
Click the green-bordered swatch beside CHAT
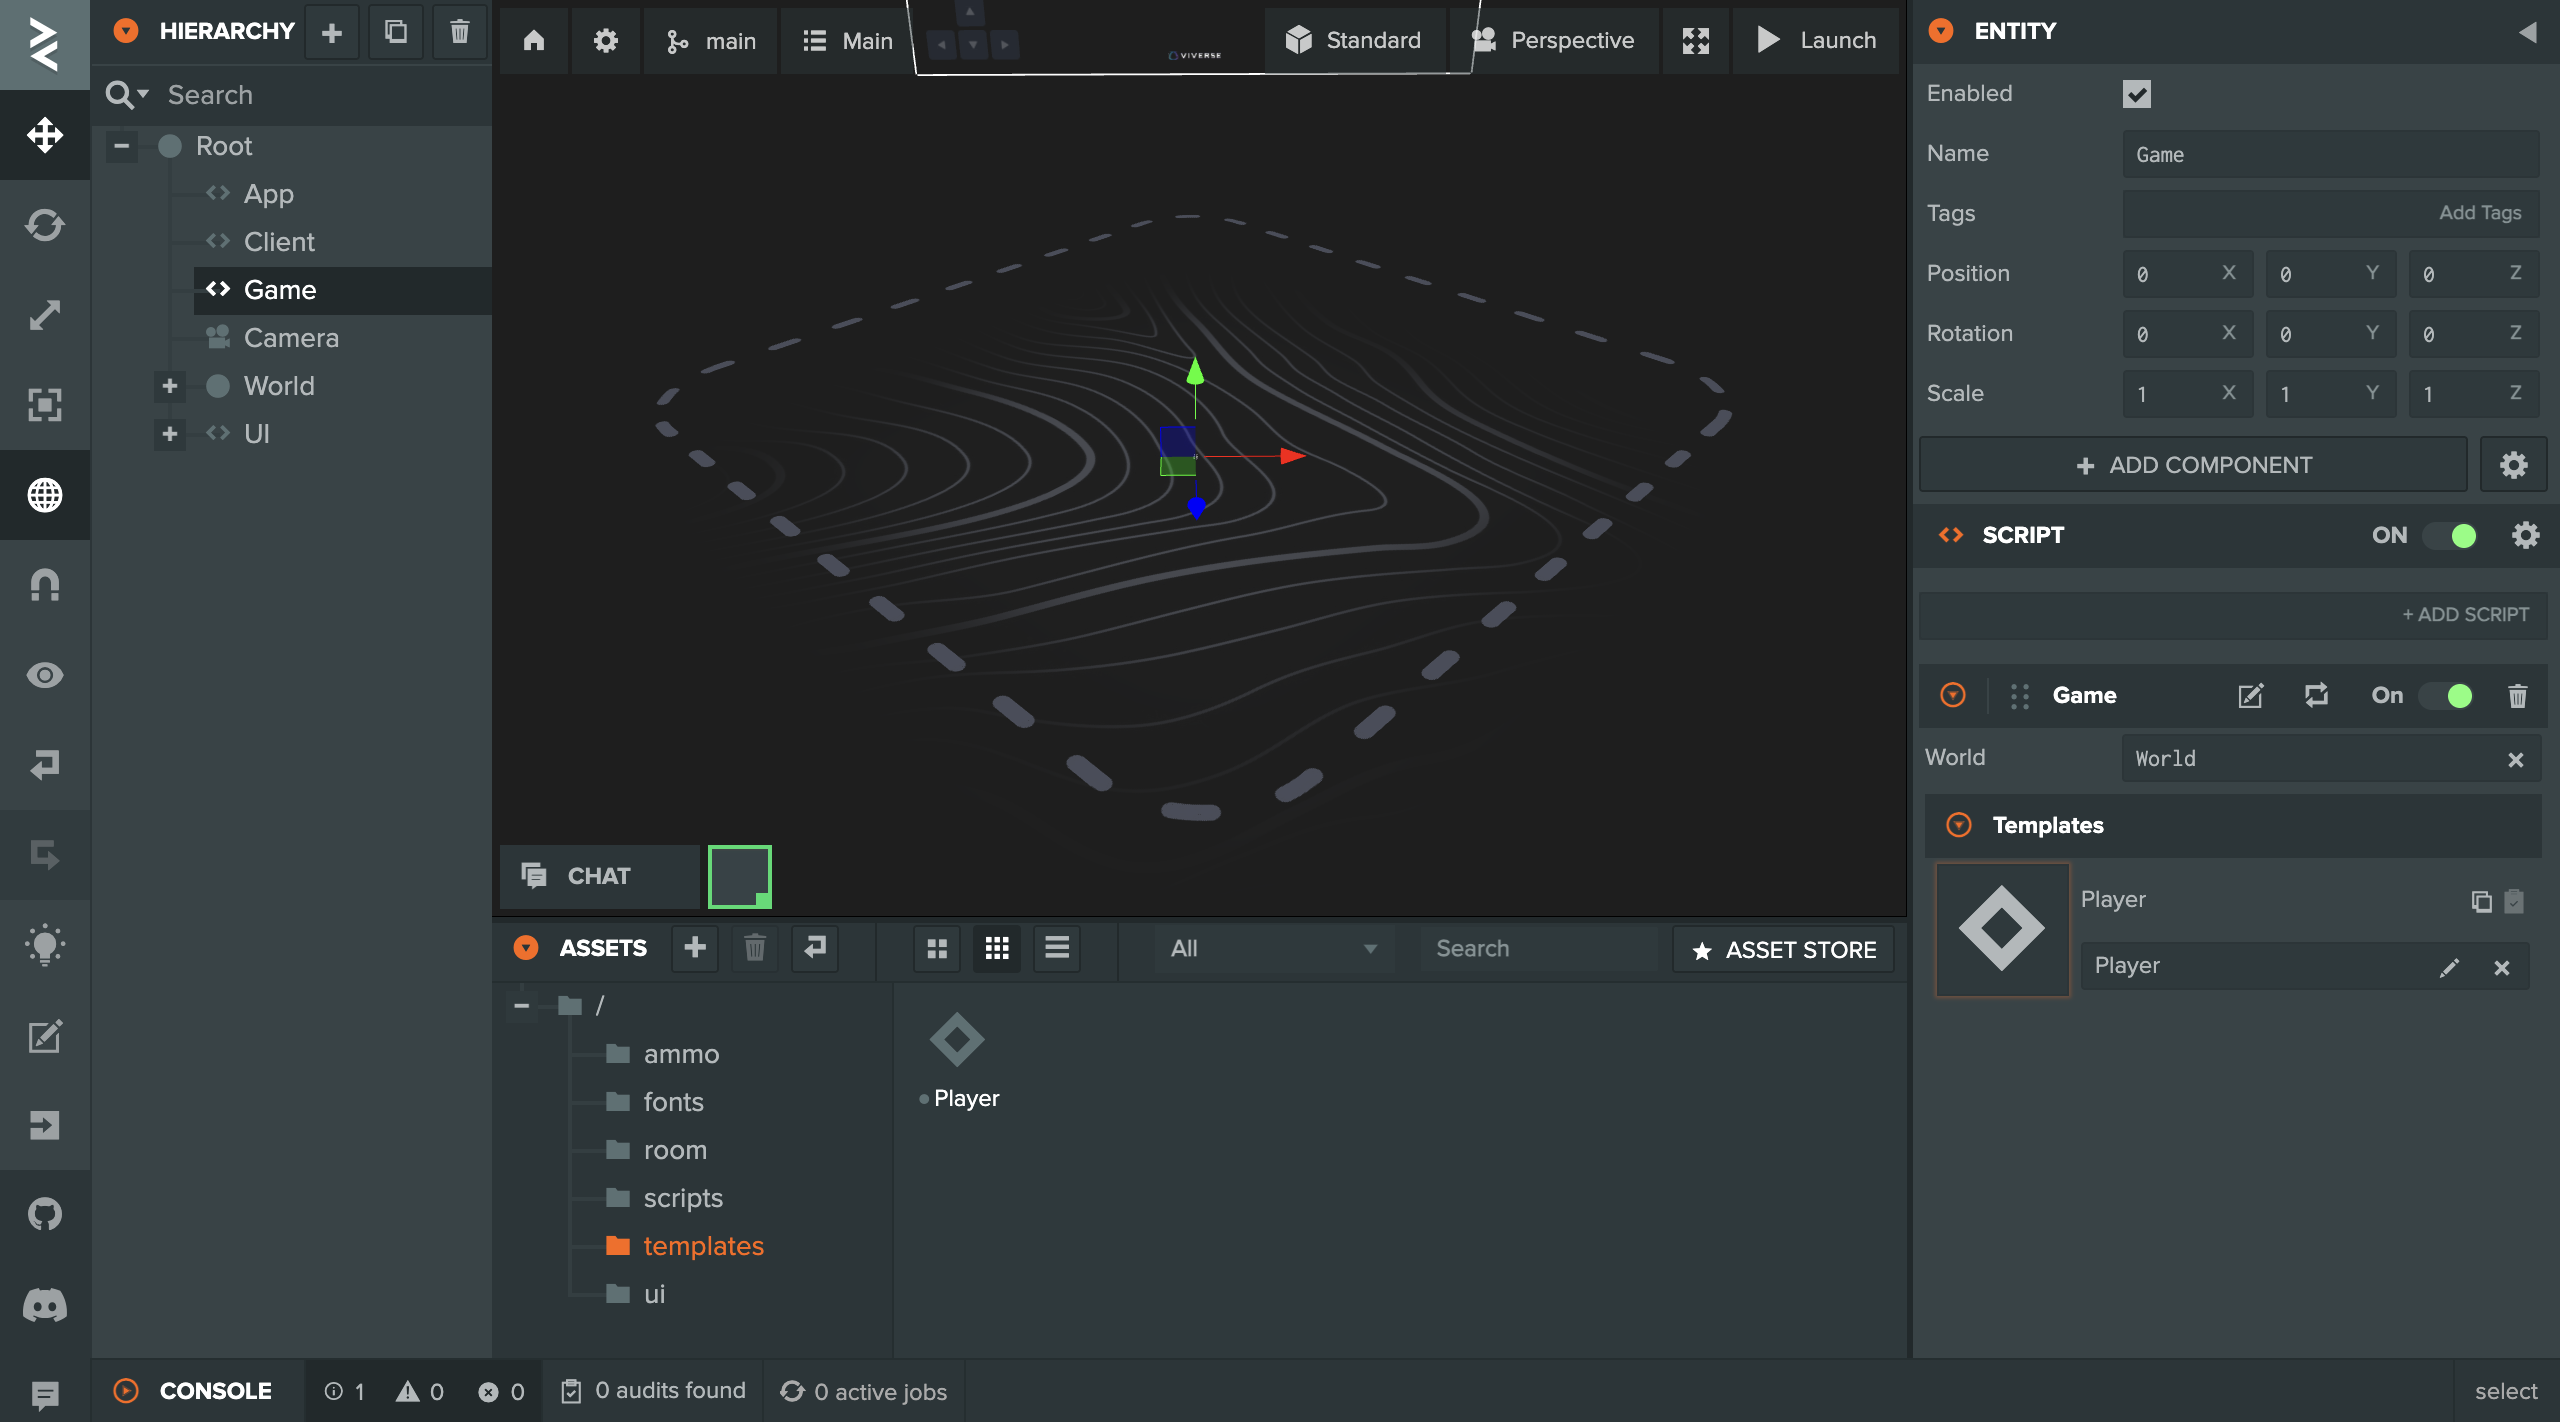(740, 877)
